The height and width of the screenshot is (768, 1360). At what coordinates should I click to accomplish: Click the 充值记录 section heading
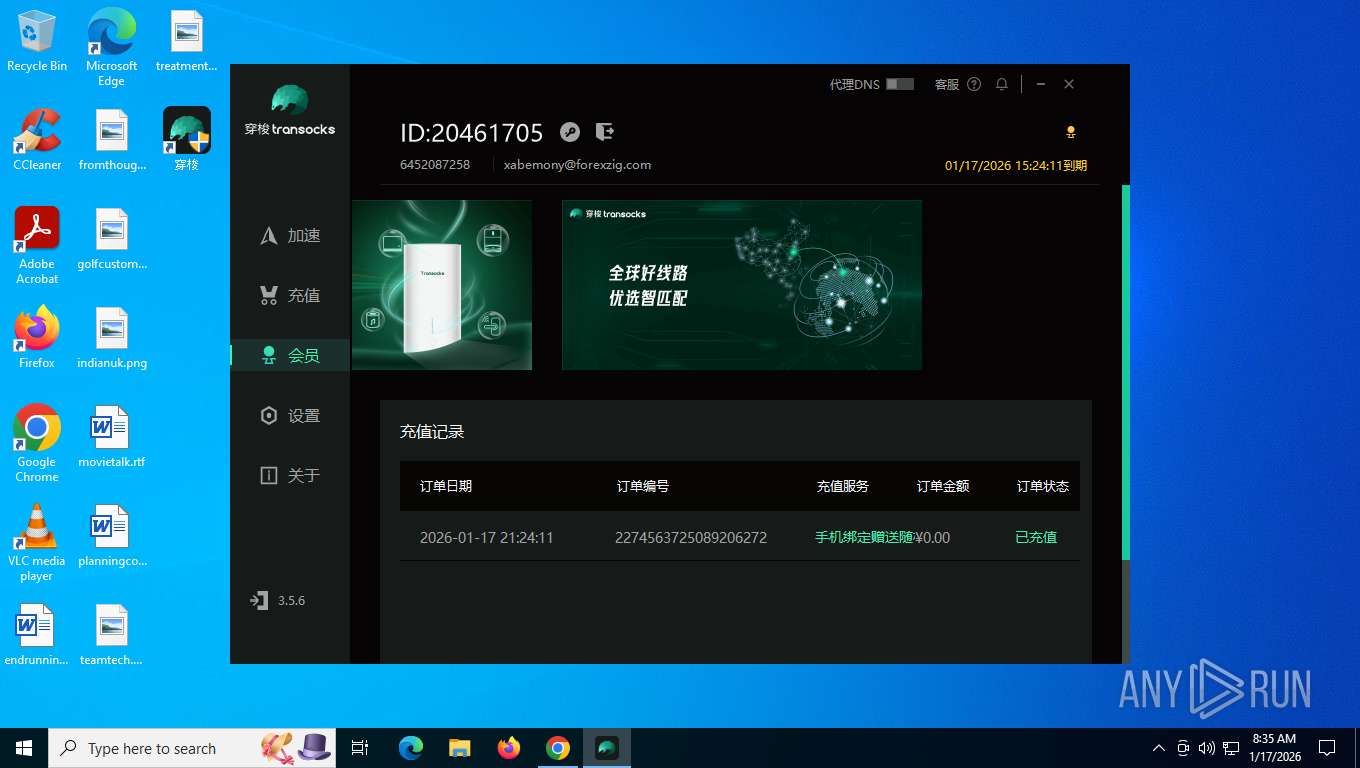[x=432, y=432]
